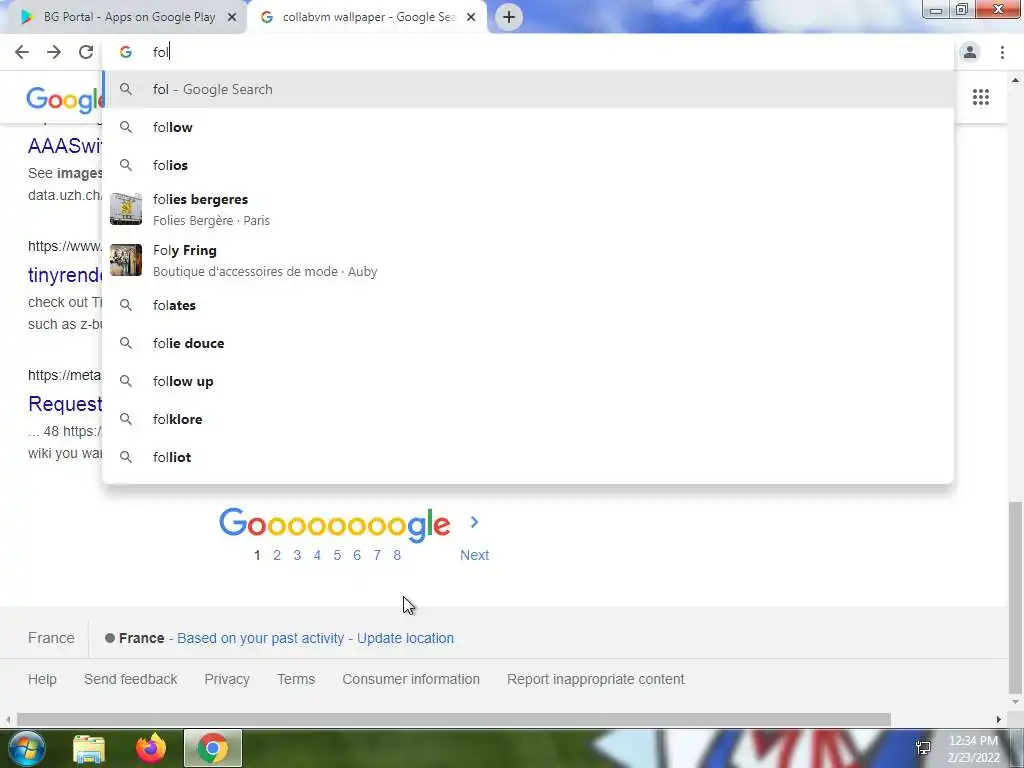Click the horizontal scrollbar thumb
This screenshot has height=768, width=1024.
coord(454,720)
